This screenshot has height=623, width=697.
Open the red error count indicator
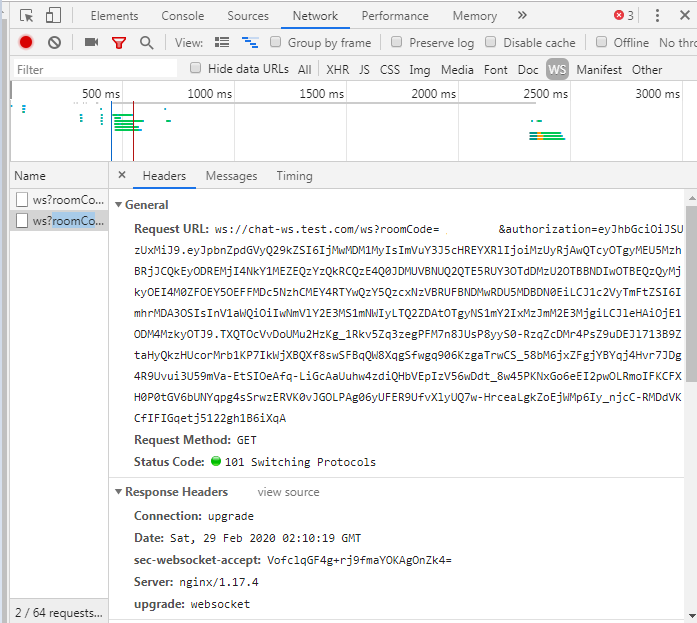(x=624, y=16)
